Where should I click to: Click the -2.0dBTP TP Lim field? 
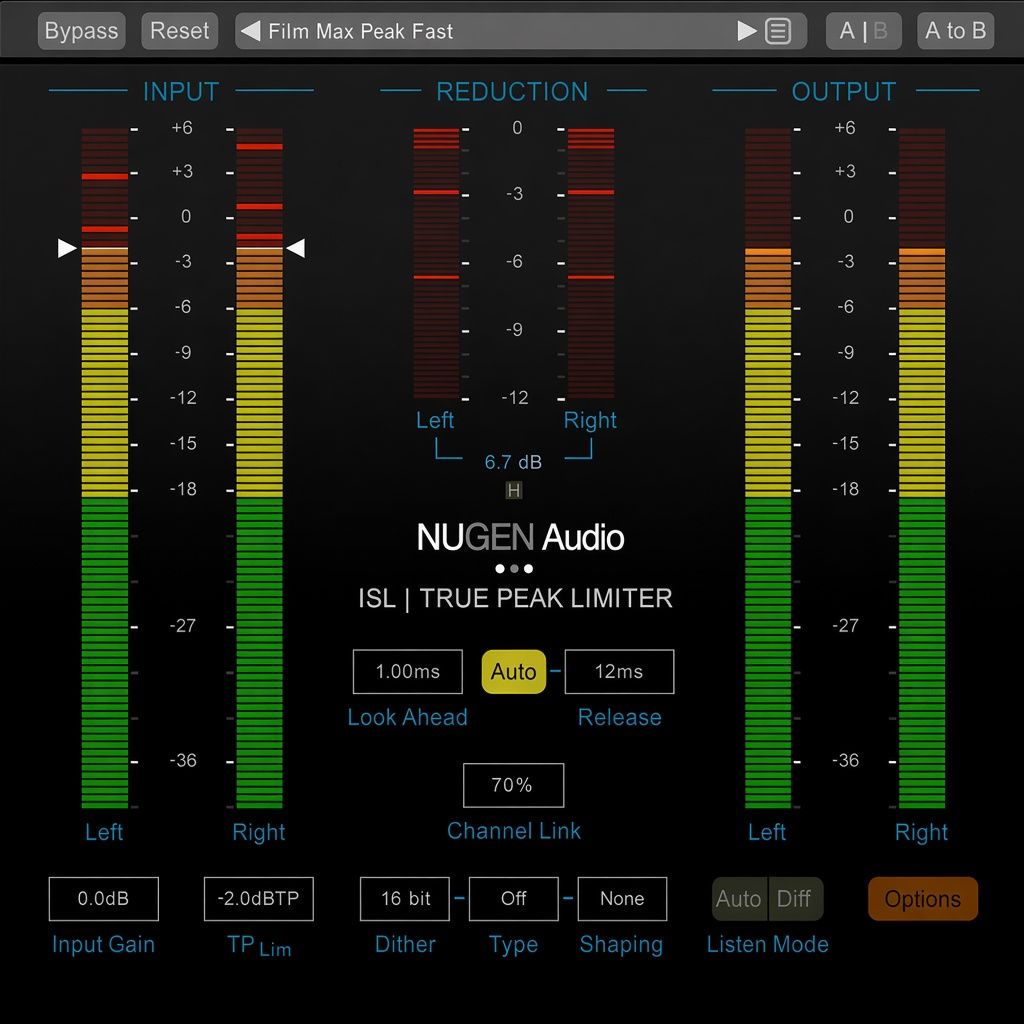tap(259, 899)
